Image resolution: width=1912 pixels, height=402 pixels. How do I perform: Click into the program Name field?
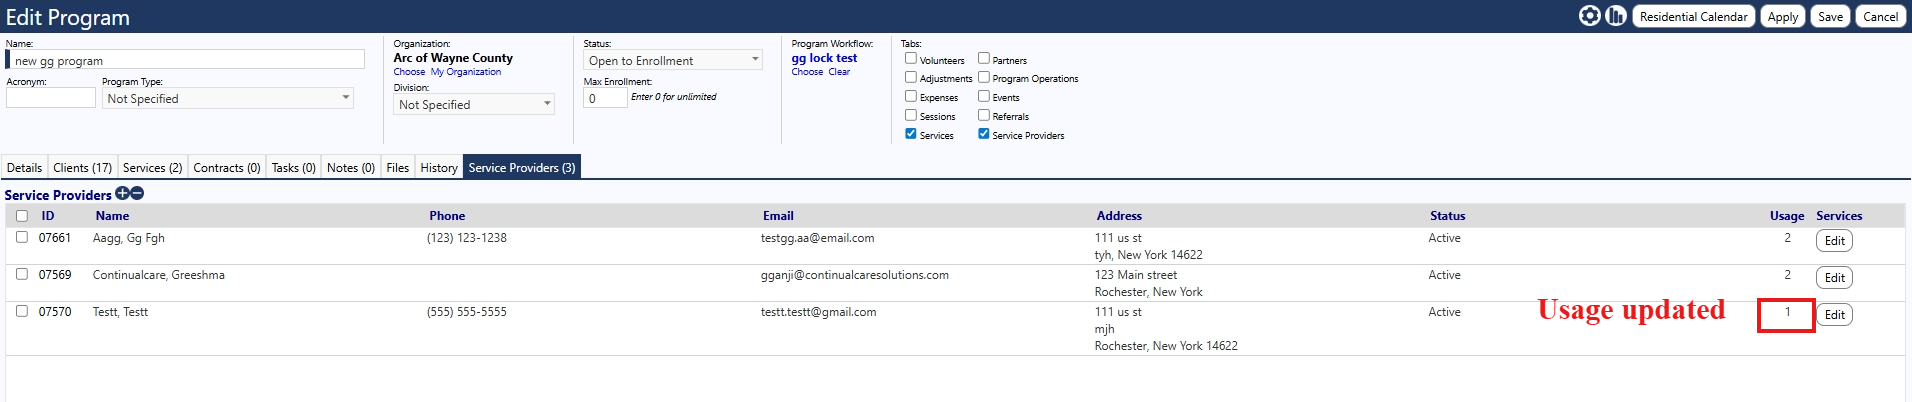(187, 60)
